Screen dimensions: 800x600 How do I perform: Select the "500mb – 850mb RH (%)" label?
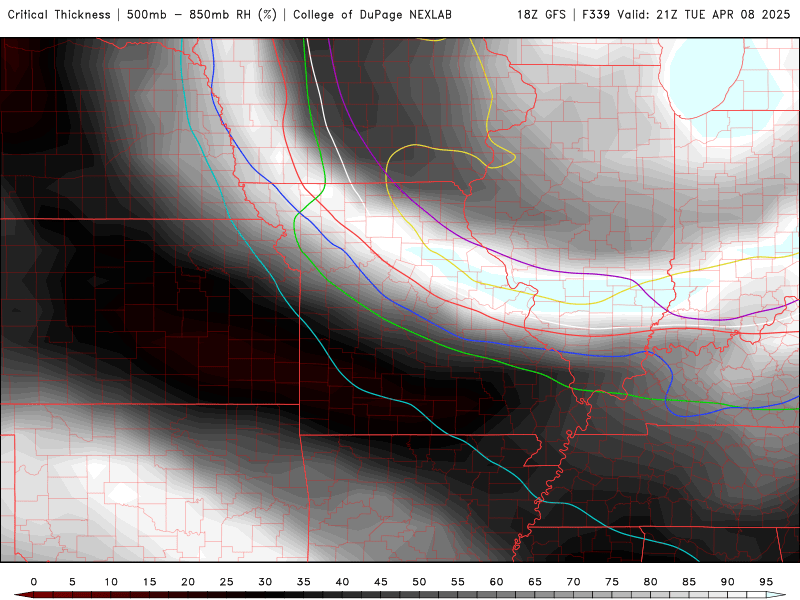point(202,14)
